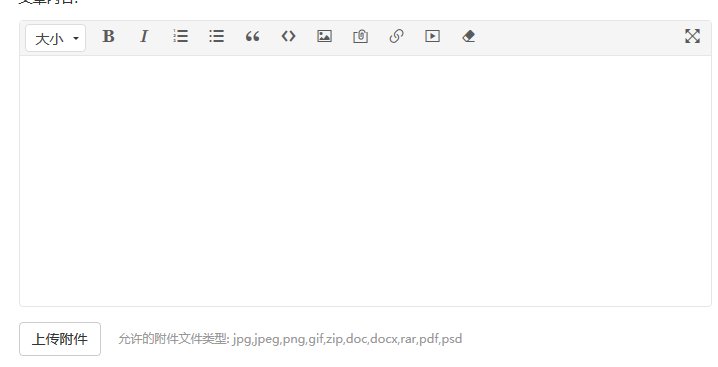Clear formatting with the eraser icon
This screenshot has height=367, width=718.
click(x=468, y=36)
